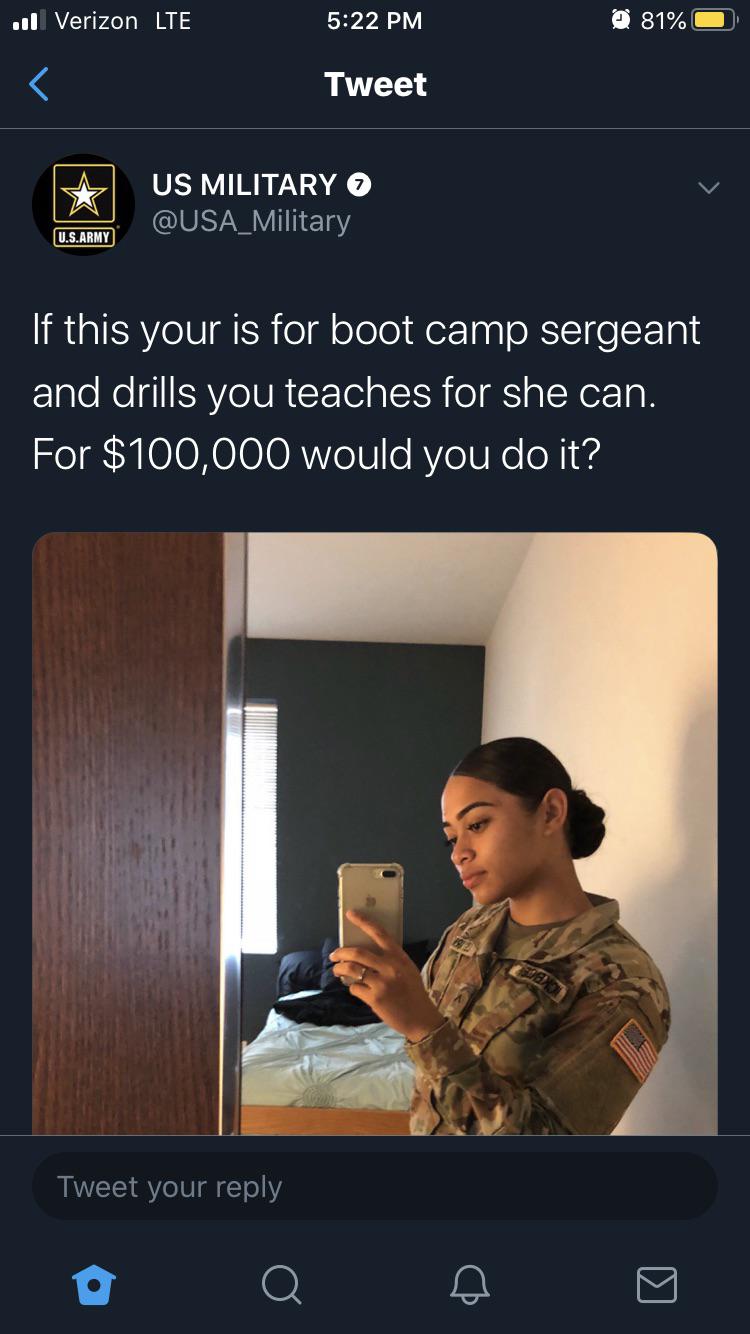
Task: Open the US MILITARY display name
Action: point(244,185)
